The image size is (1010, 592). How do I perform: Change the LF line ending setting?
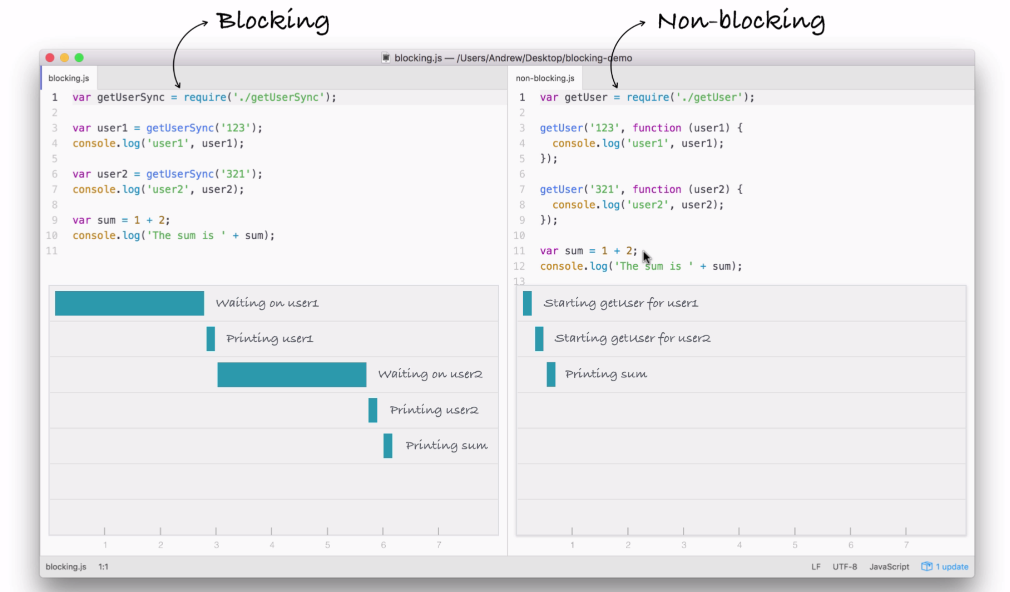815,567
